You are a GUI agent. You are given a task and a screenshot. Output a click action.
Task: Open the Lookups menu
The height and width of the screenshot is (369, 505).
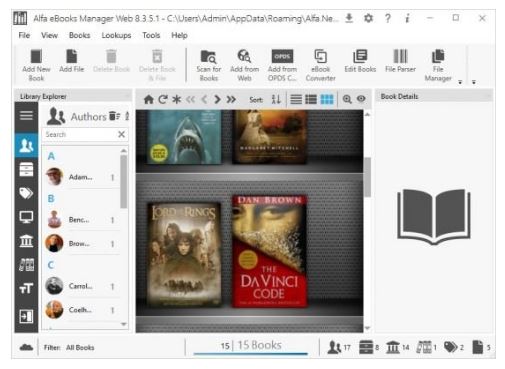coord(116,35)
